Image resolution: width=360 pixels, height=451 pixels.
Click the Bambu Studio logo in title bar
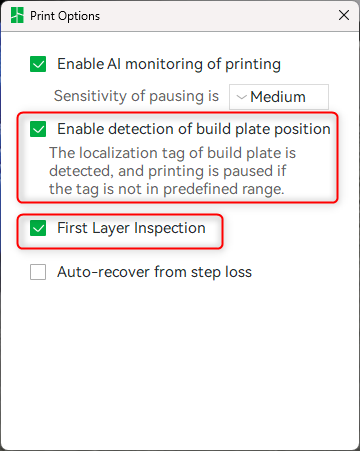pos(17,15)
